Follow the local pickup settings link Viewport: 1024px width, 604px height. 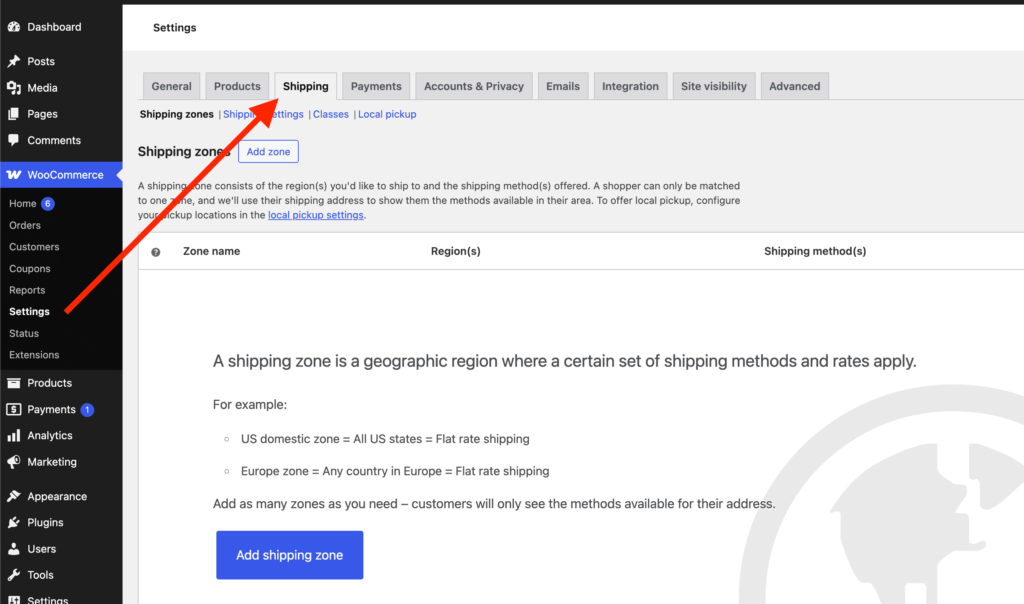(x=315, y=215)
